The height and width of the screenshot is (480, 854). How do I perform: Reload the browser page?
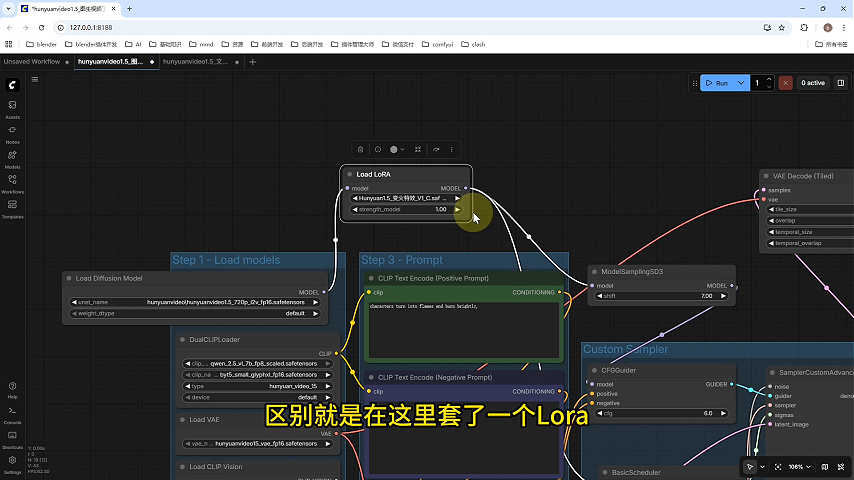(x=41, y=27)
